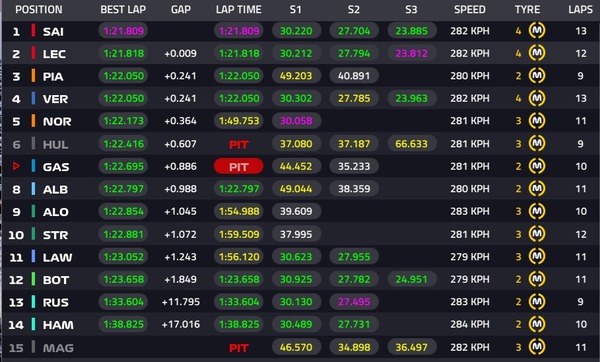Click the red PIT text in HUL row
This screenshot has width=600, height=362.
point(238,144)
